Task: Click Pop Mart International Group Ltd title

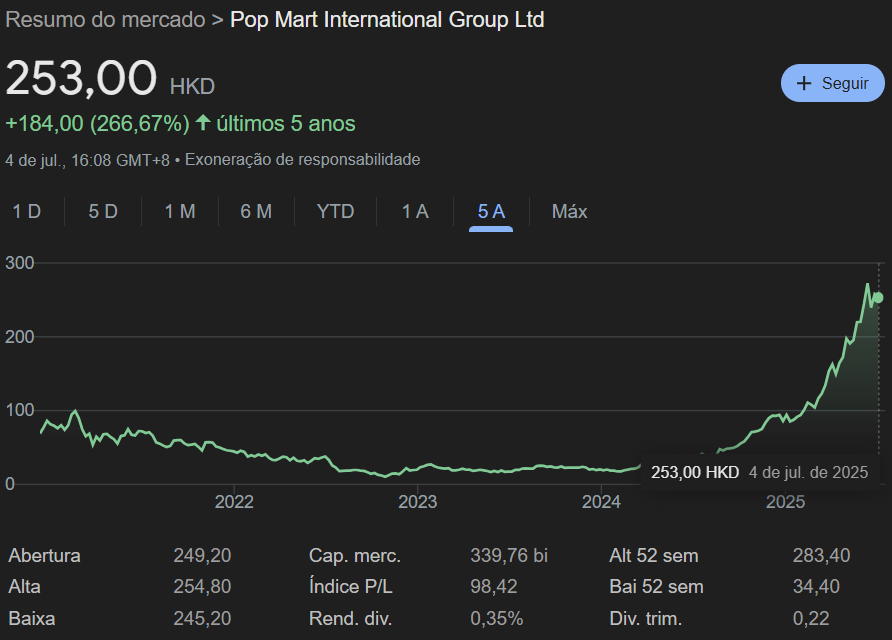Action: [x=387, y=20]
